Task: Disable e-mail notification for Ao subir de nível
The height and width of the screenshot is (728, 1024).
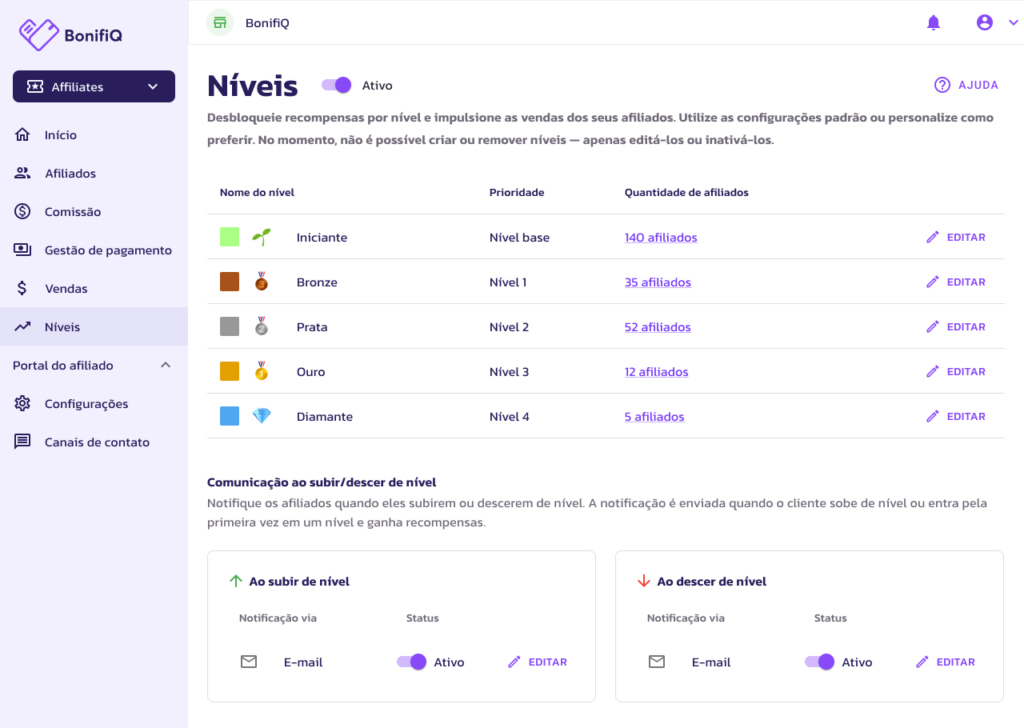Action: pos(412,662)
